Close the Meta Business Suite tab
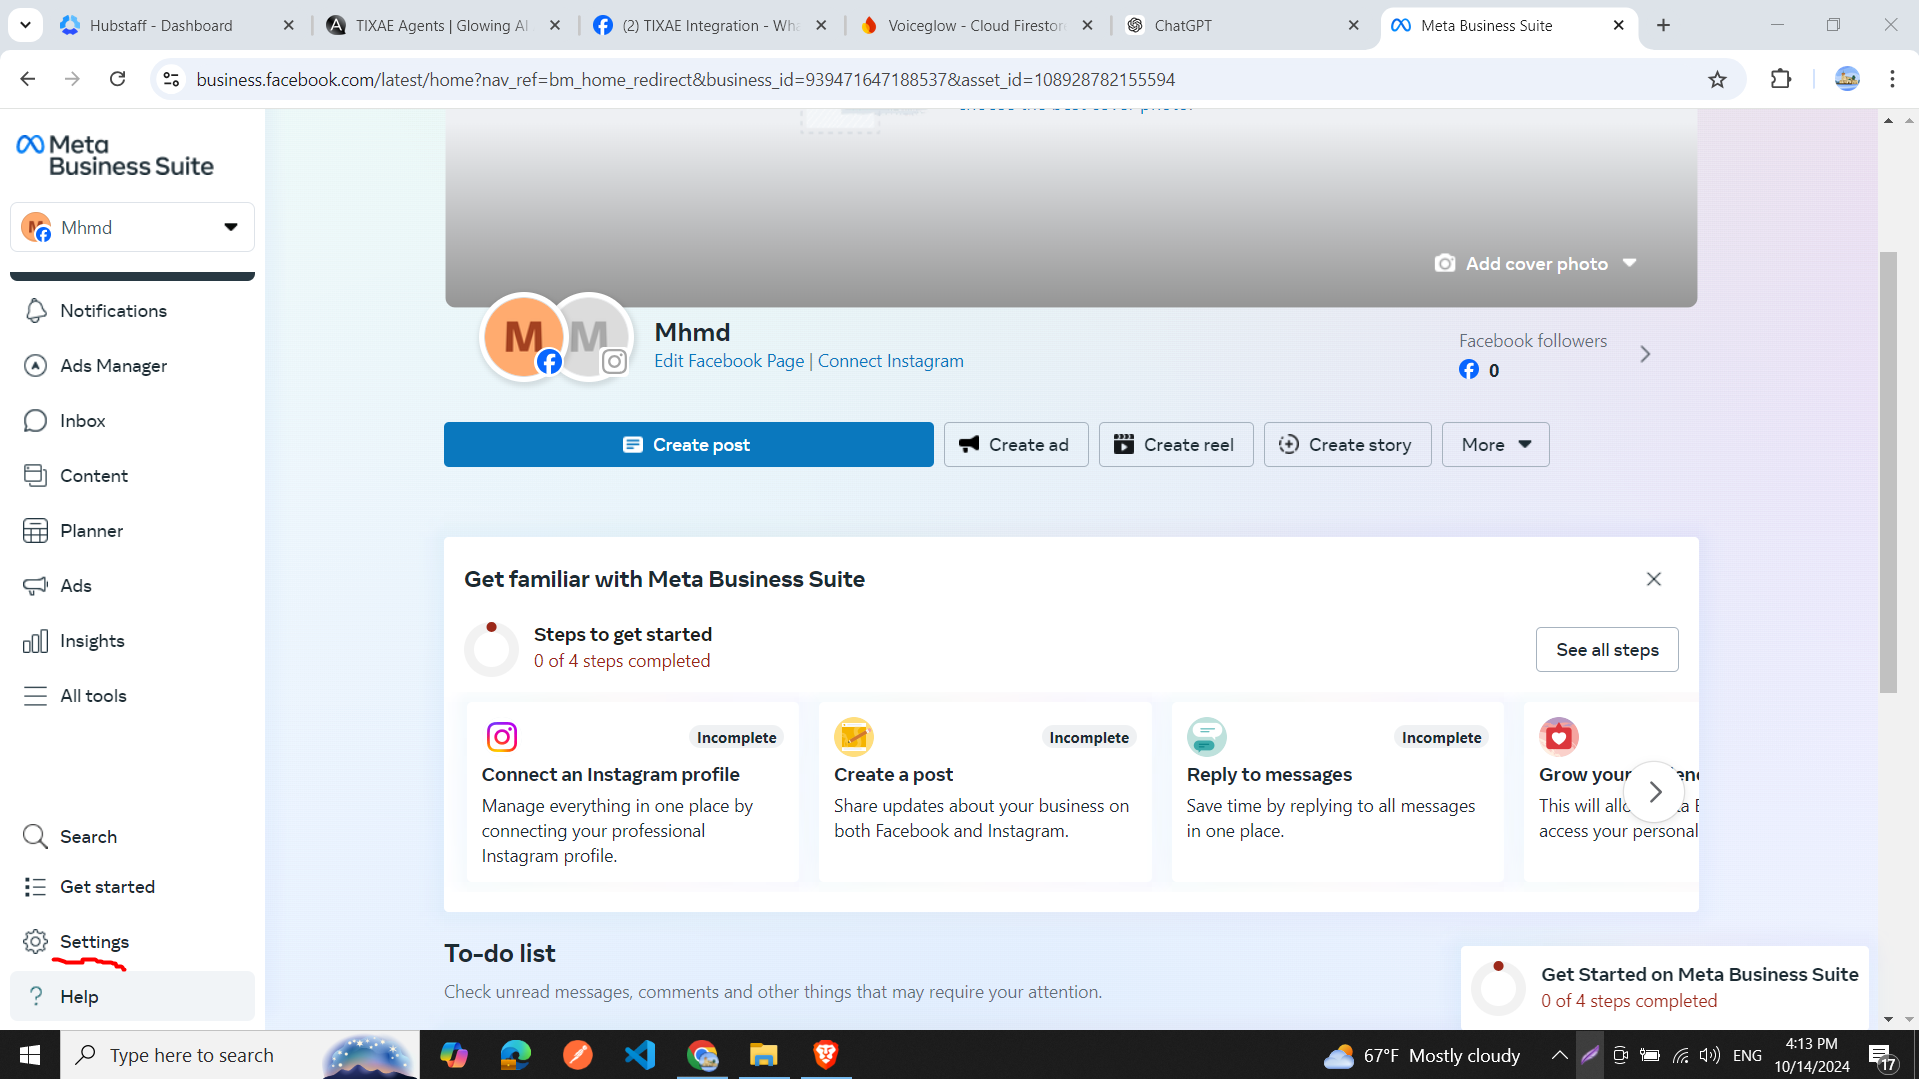The height and width of the screenshot is (1079, 1919). pyautogui.click(x=1618, y=25)
